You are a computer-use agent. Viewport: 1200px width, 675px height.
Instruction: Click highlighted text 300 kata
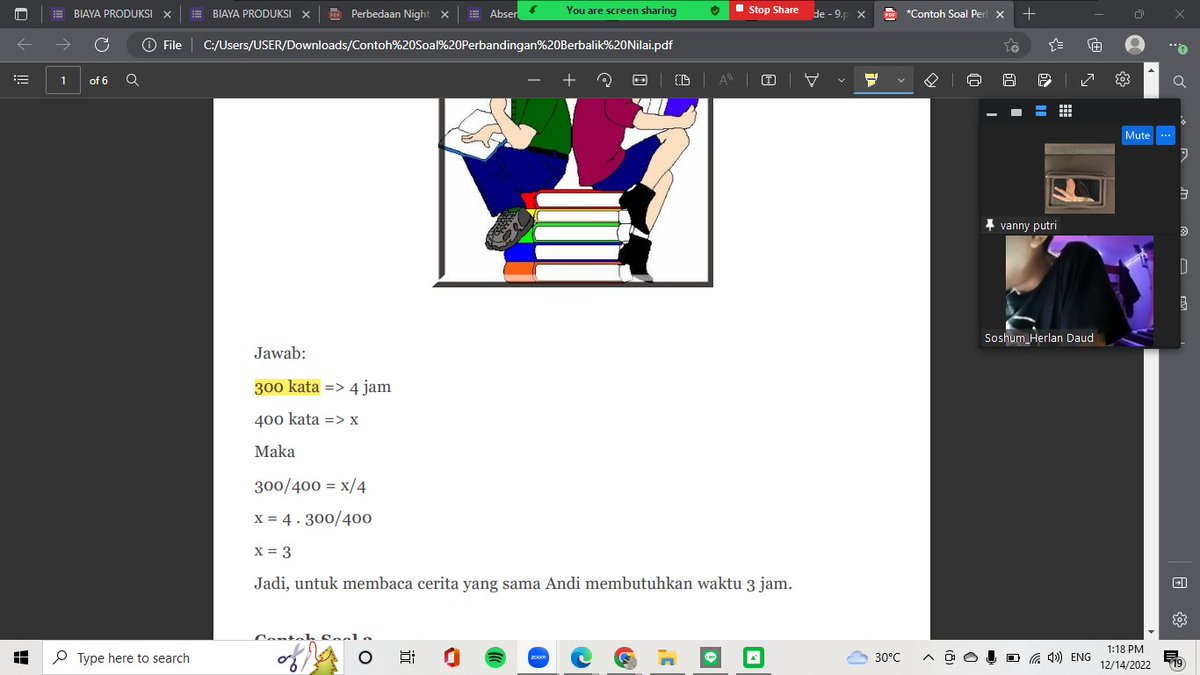pyautogui.click(x=287, y=386)
